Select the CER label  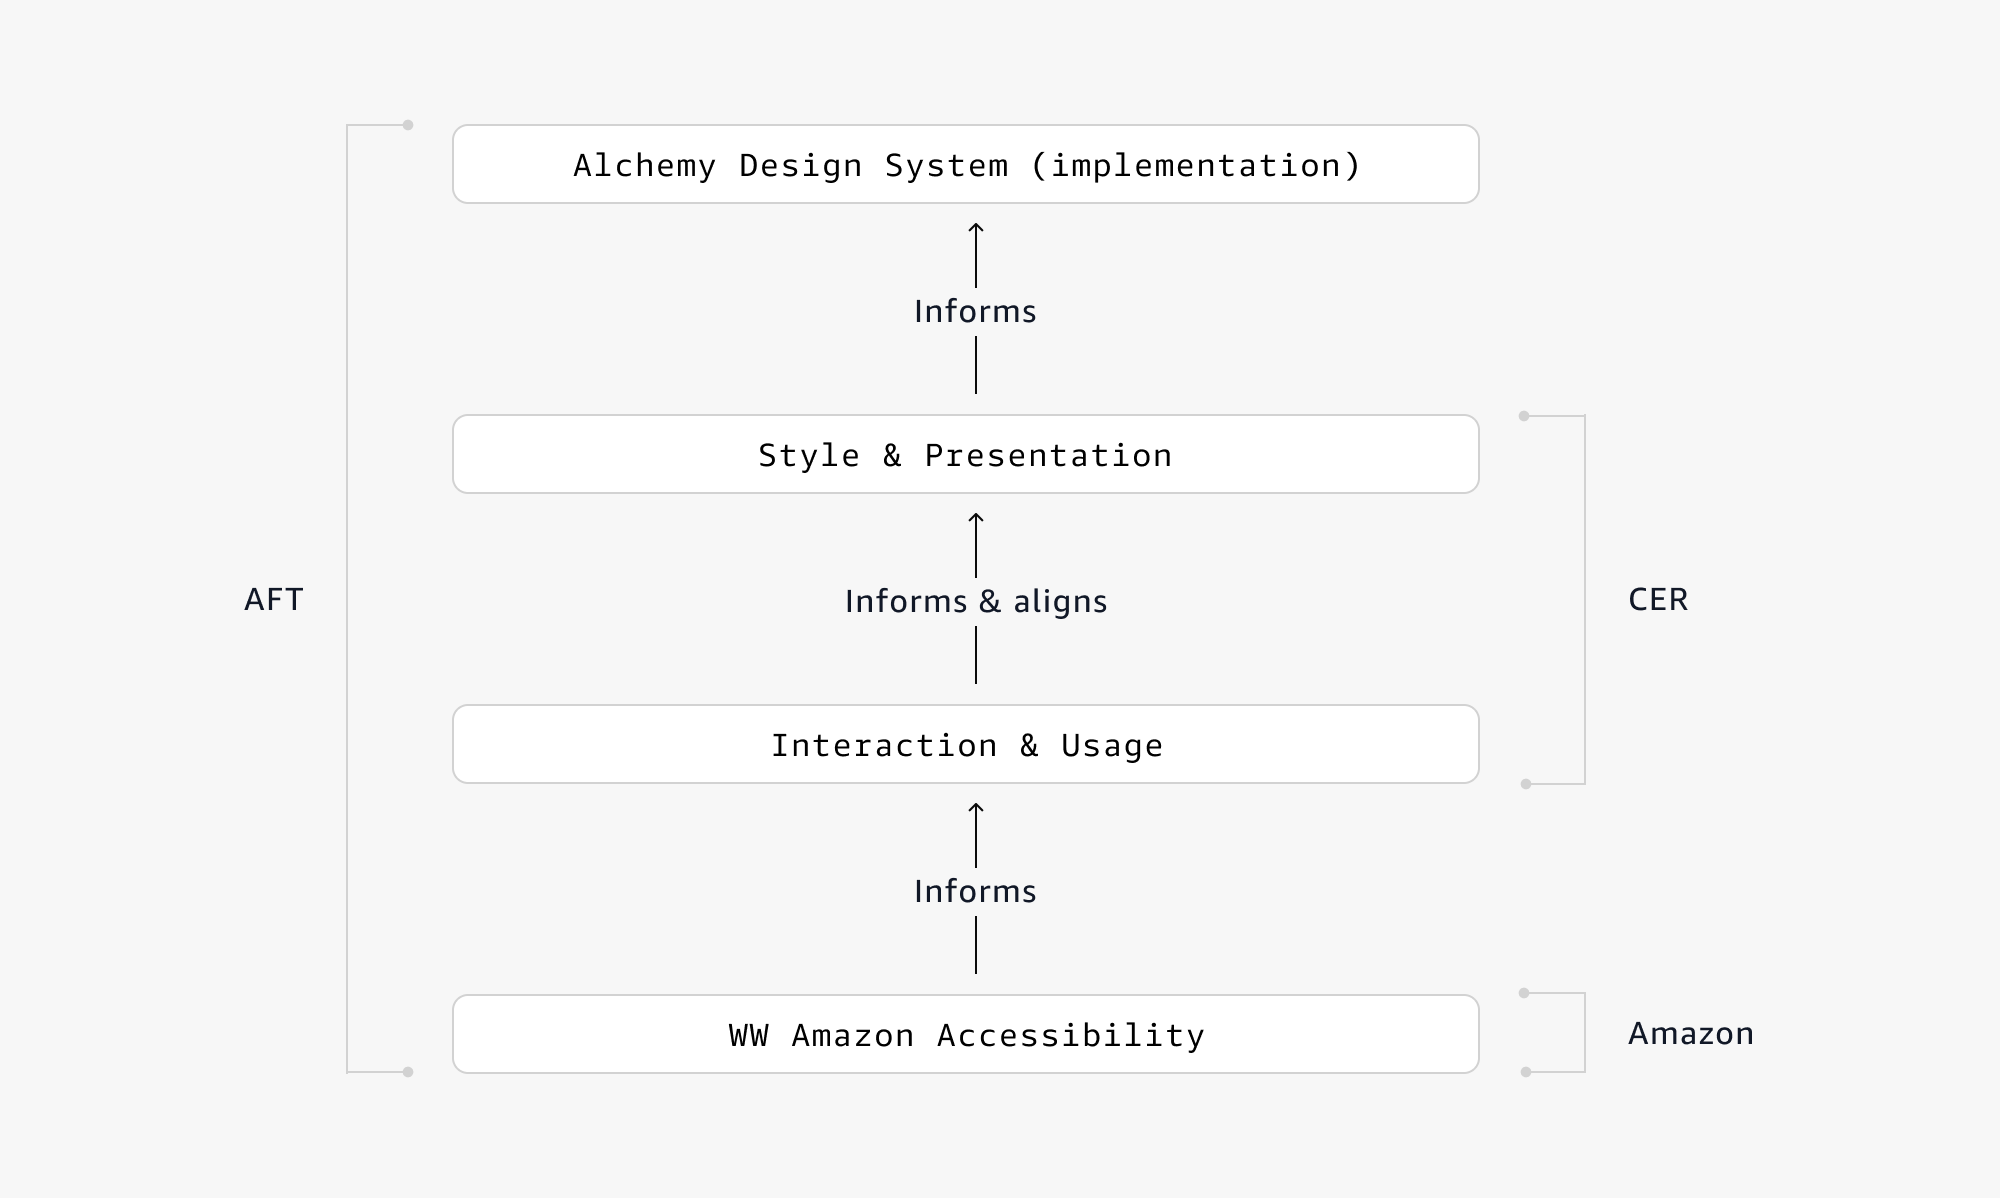coord(1657,599)
